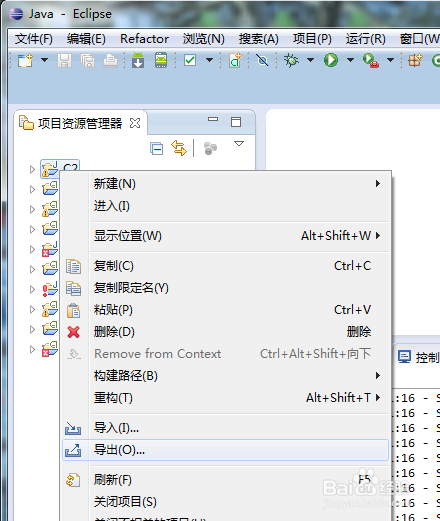This screenshot has width=440, height=521.
Task: Open the dropdown next to checkmark icon
Action: click(209, 60)
